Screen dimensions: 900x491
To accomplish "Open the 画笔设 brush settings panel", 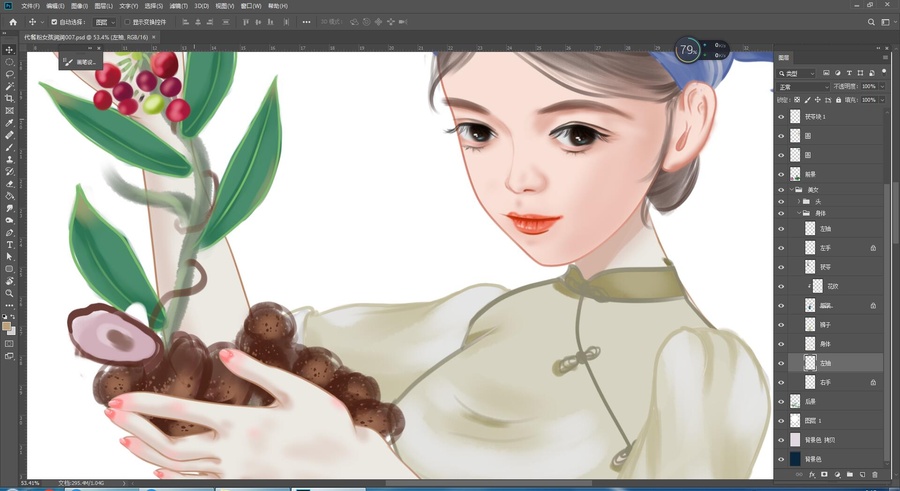I will [x=81, y=62].
